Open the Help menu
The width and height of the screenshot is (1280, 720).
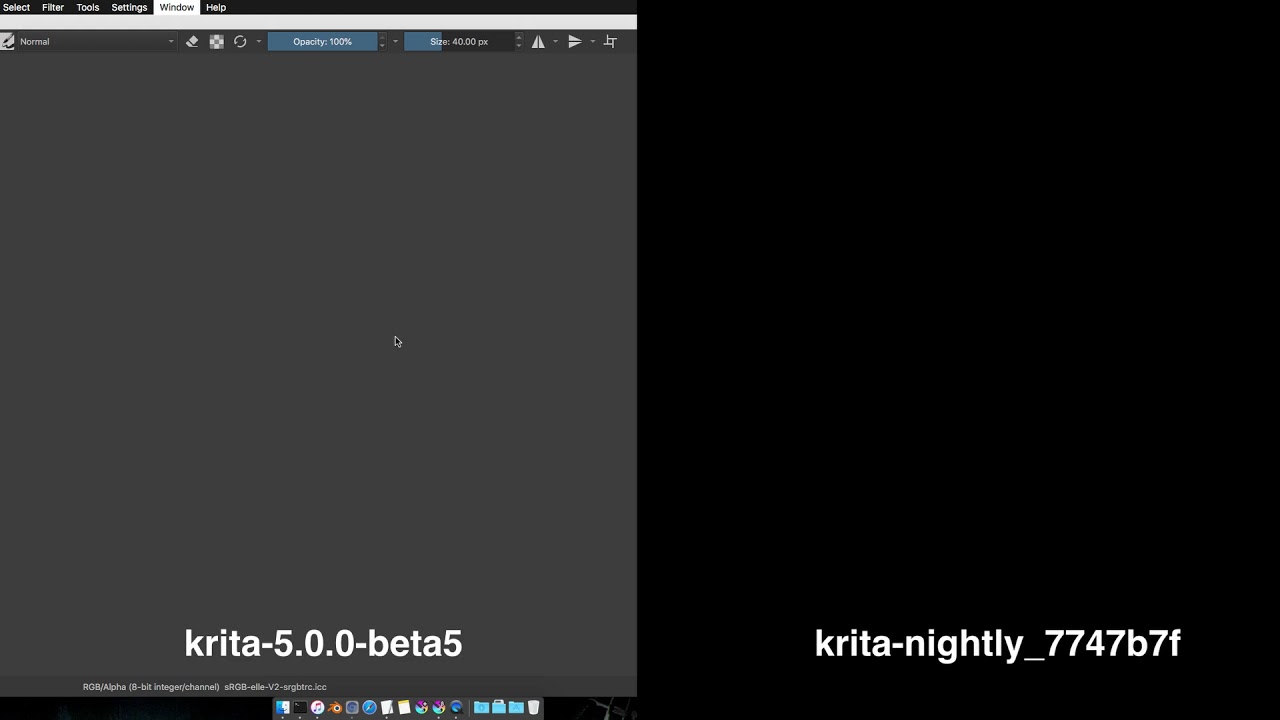(216, 7)
